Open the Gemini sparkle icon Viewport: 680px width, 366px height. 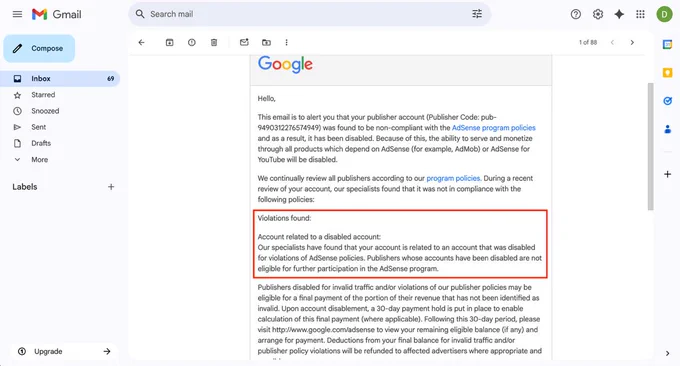619,14
